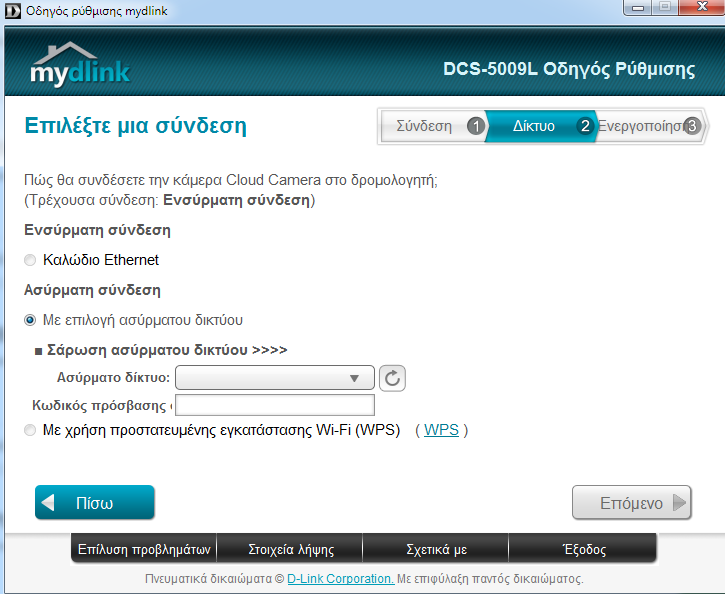725x594 pixels.
Task: Open the Ενεργοποίηση step 3 tab
Action: point(650,126)
